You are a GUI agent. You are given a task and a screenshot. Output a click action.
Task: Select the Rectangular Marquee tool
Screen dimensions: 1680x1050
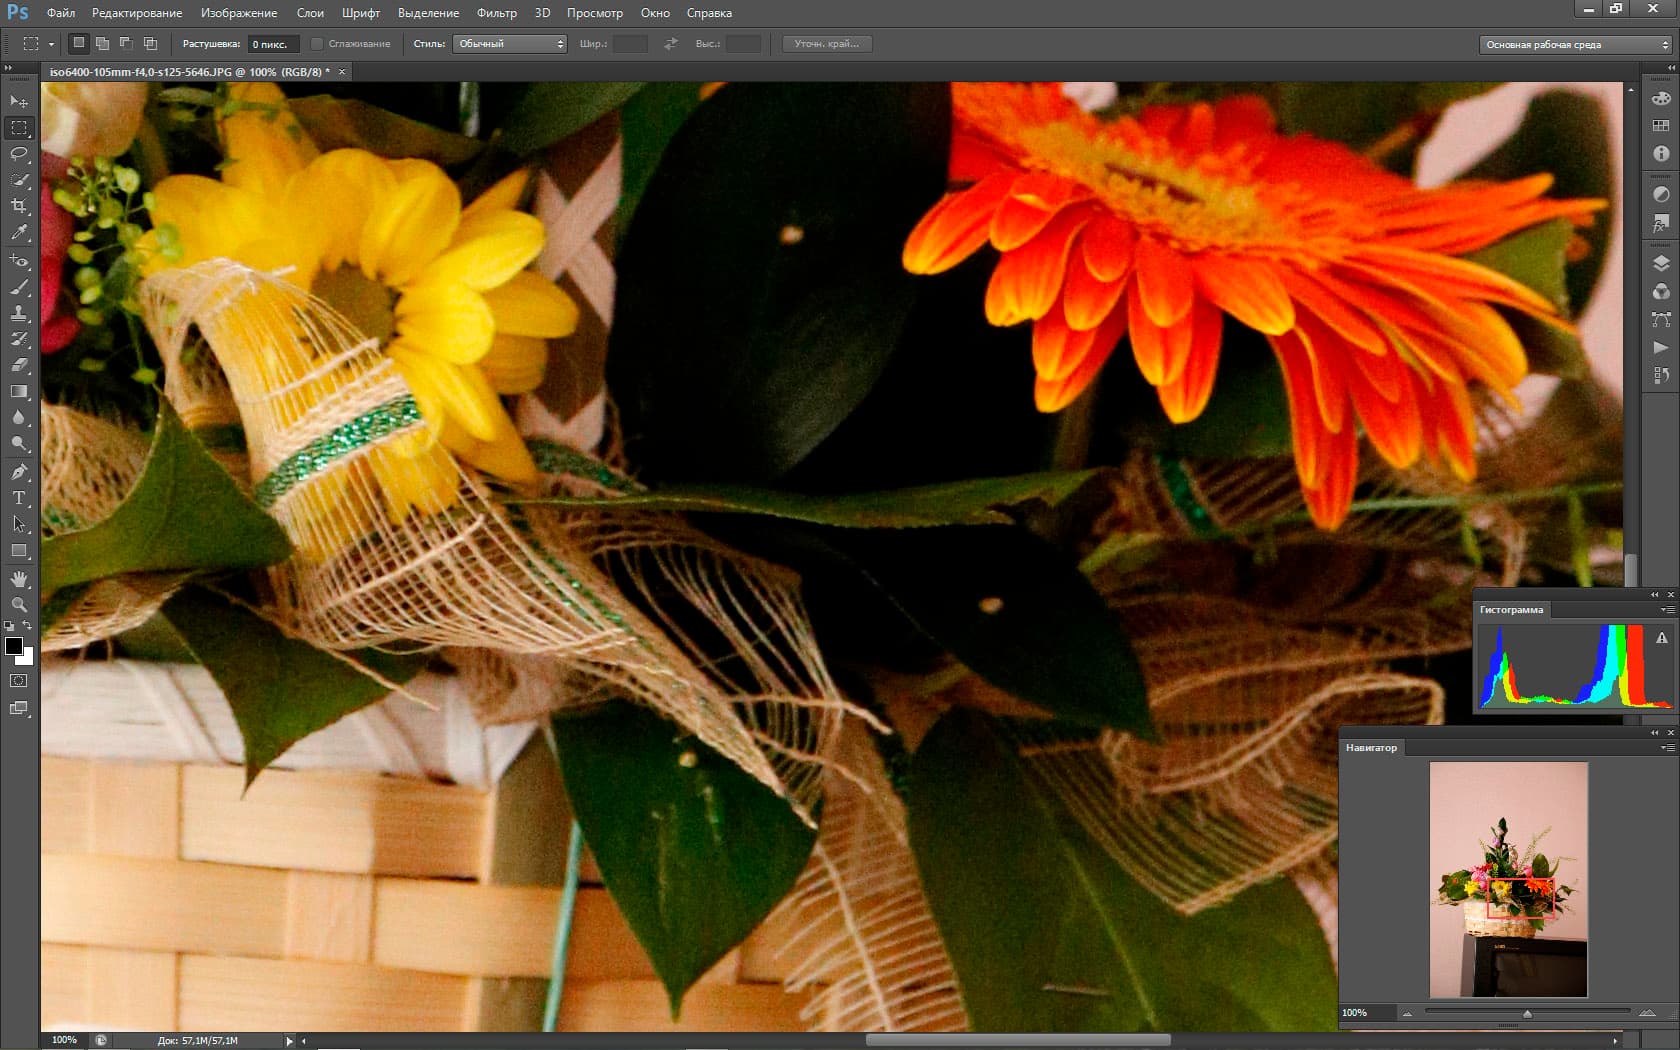tap(19, 127)
